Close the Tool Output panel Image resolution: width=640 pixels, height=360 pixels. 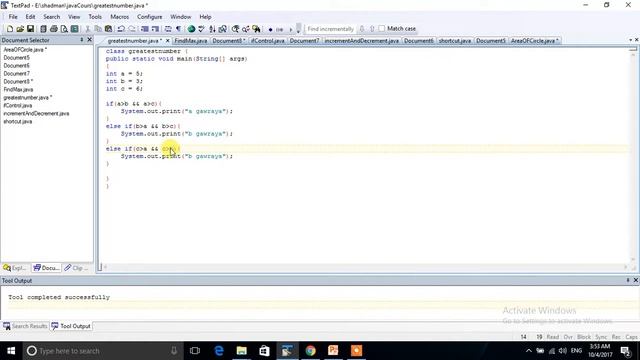pyautogui.click(x=636, y=280)
